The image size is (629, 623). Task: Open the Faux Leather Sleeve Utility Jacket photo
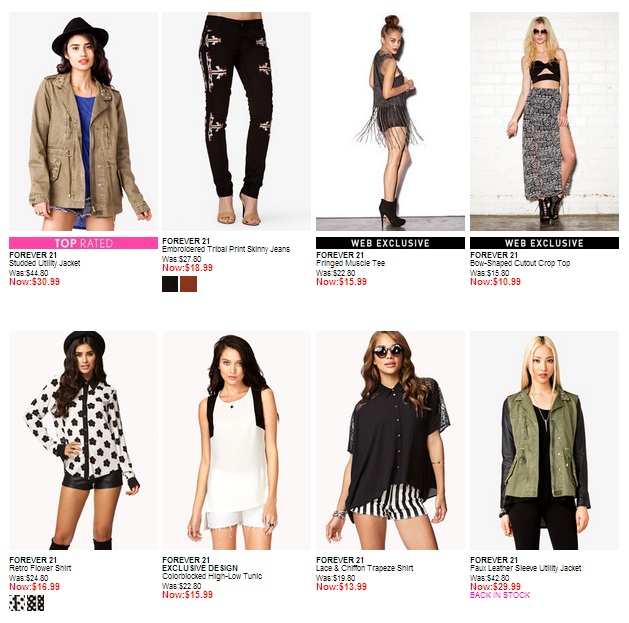pyautogui.click(x=544, y=440)
